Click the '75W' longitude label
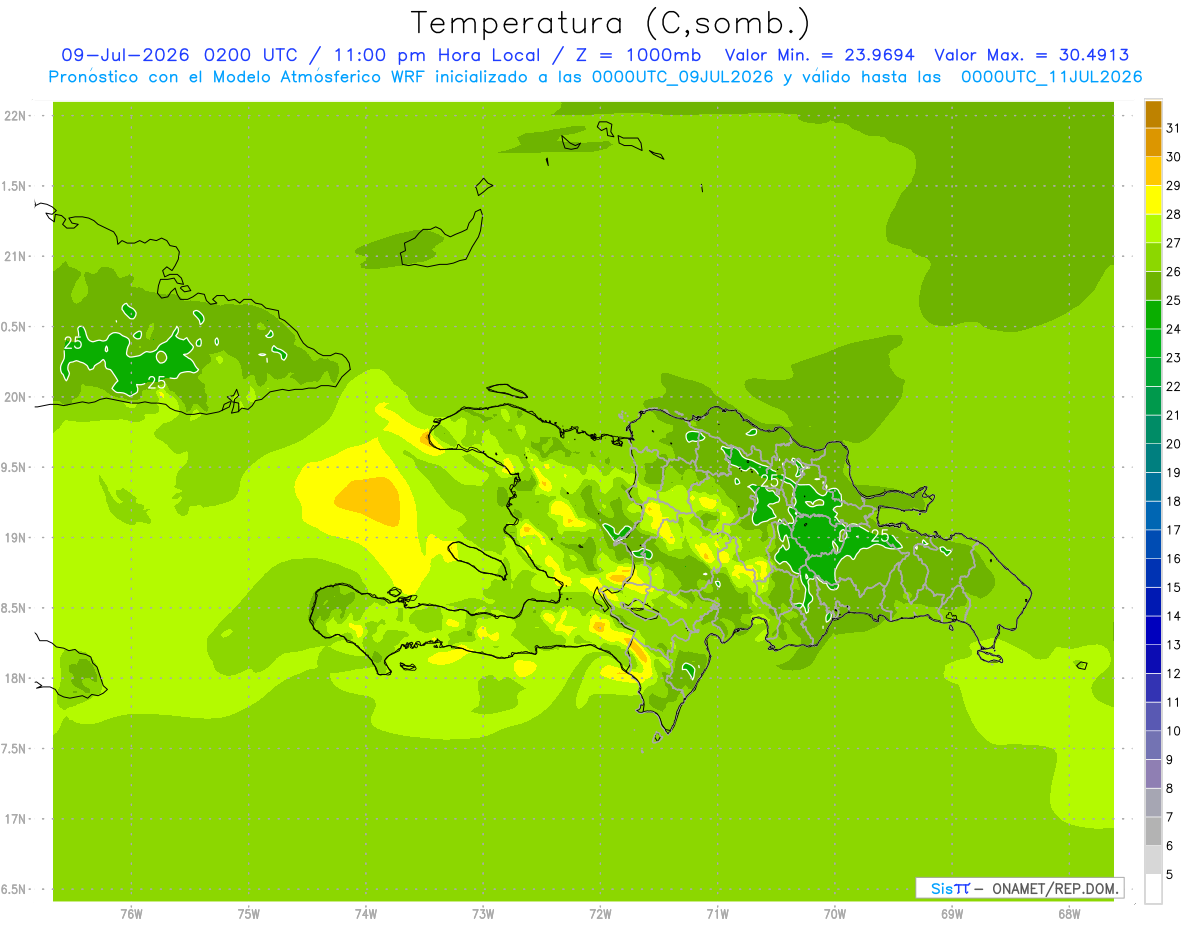1200x927 pixels. pyautogui.click(x=249, y=913)
